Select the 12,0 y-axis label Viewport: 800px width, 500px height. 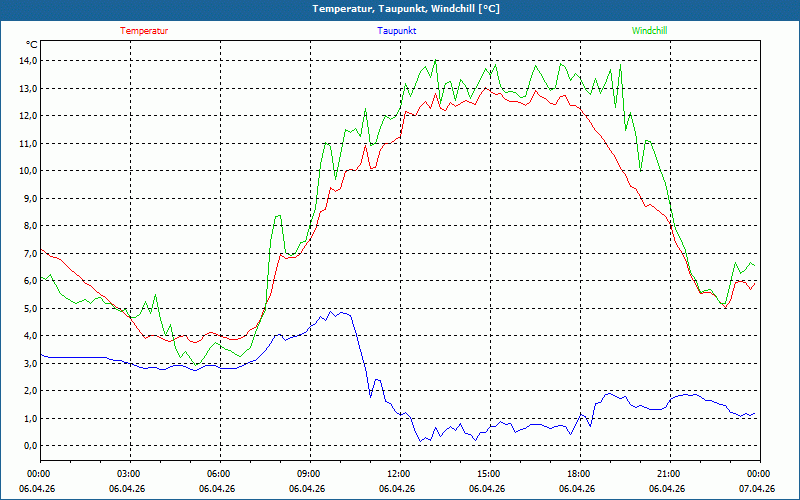(x=27, y=116)
